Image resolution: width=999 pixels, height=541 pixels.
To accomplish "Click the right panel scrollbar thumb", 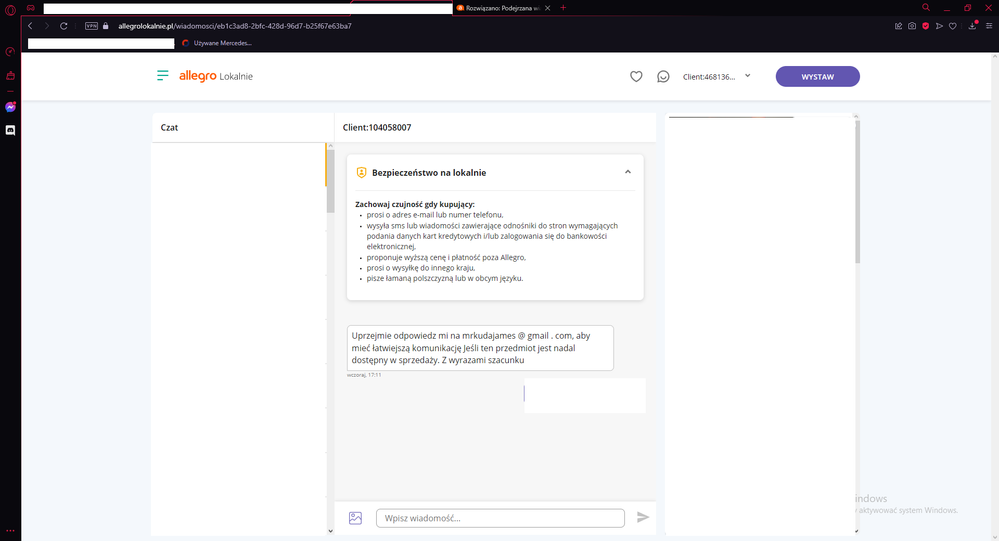I will click(857, 192).
